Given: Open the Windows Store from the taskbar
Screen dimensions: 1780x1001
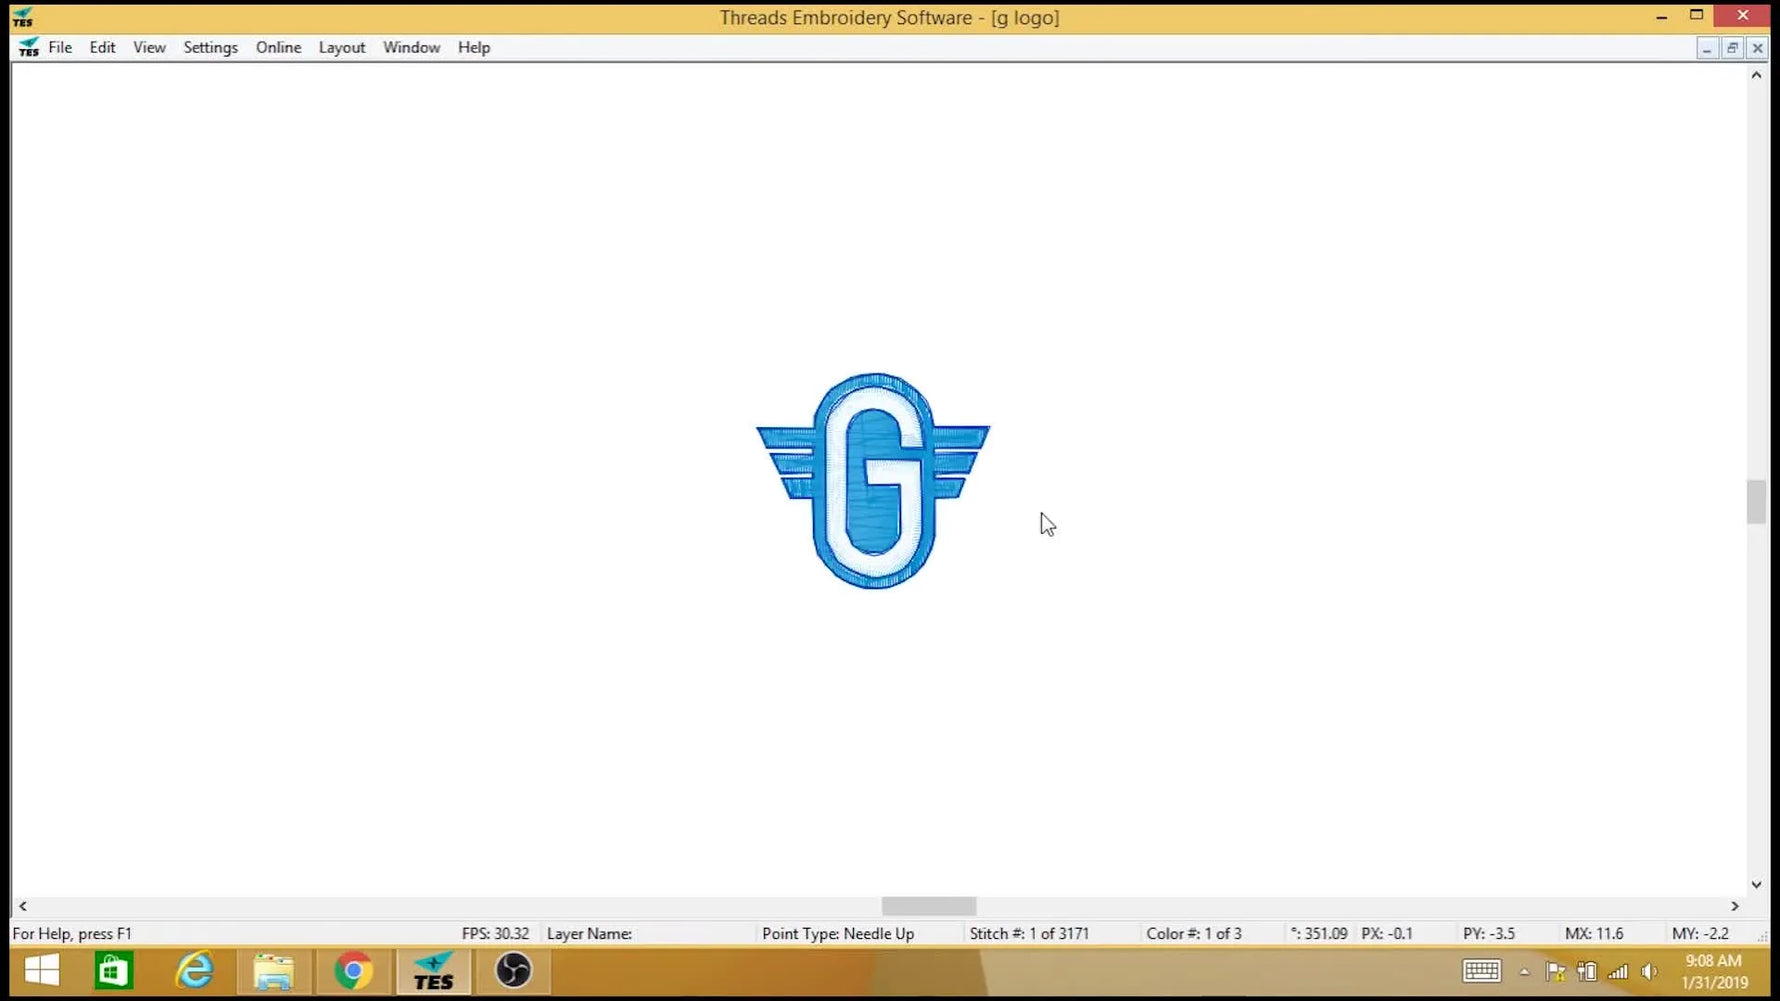Looking at the screenshot, I should [114, 969].
